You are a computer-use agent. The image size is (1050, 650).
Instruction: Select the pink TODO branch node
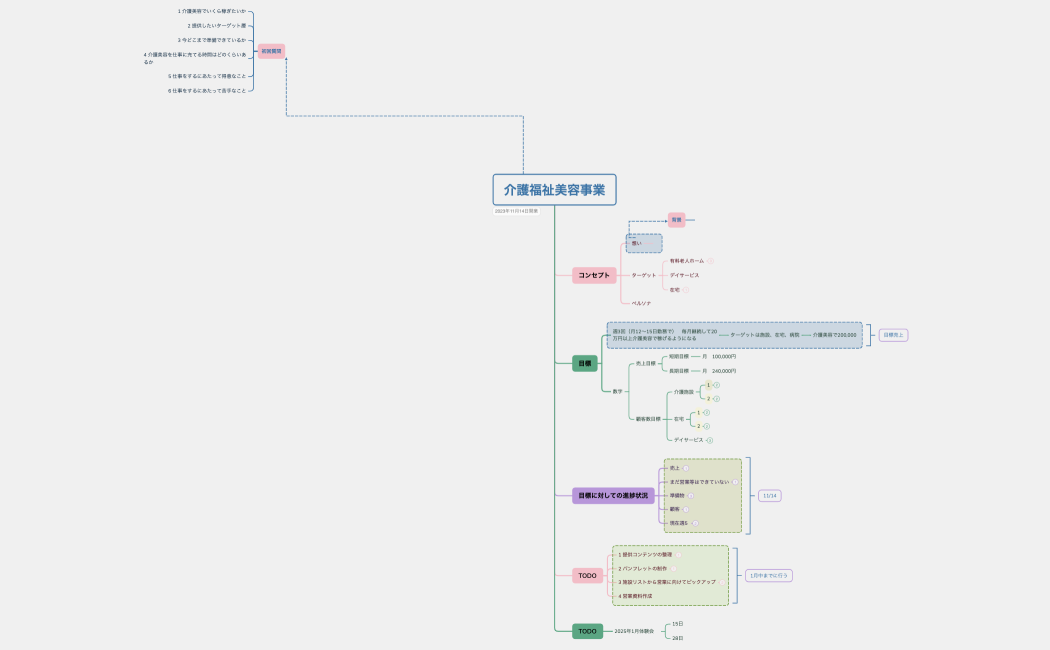point(587,575)
